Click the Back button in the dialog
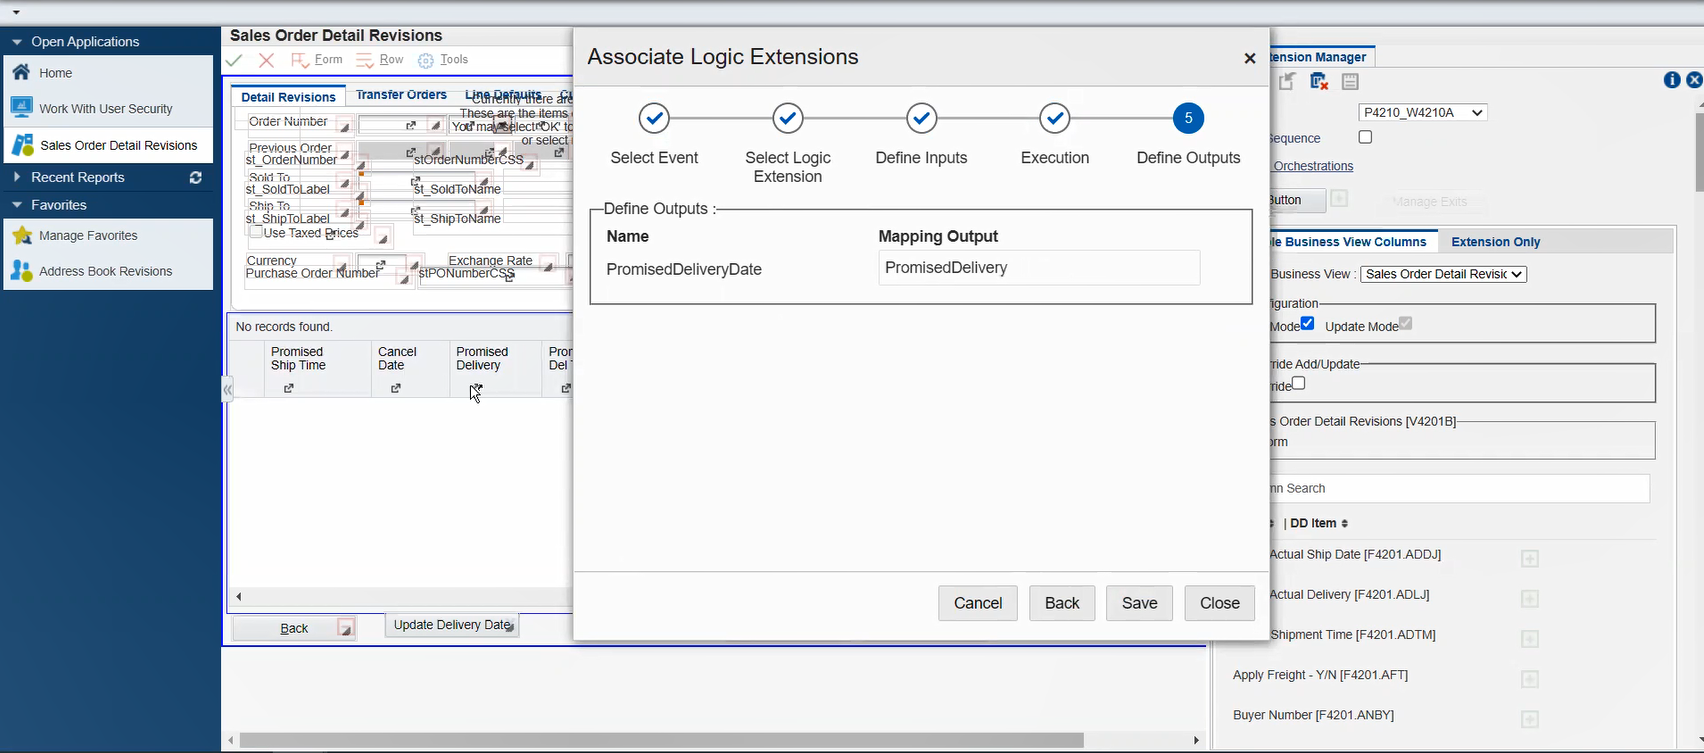 click(1062, 603)
